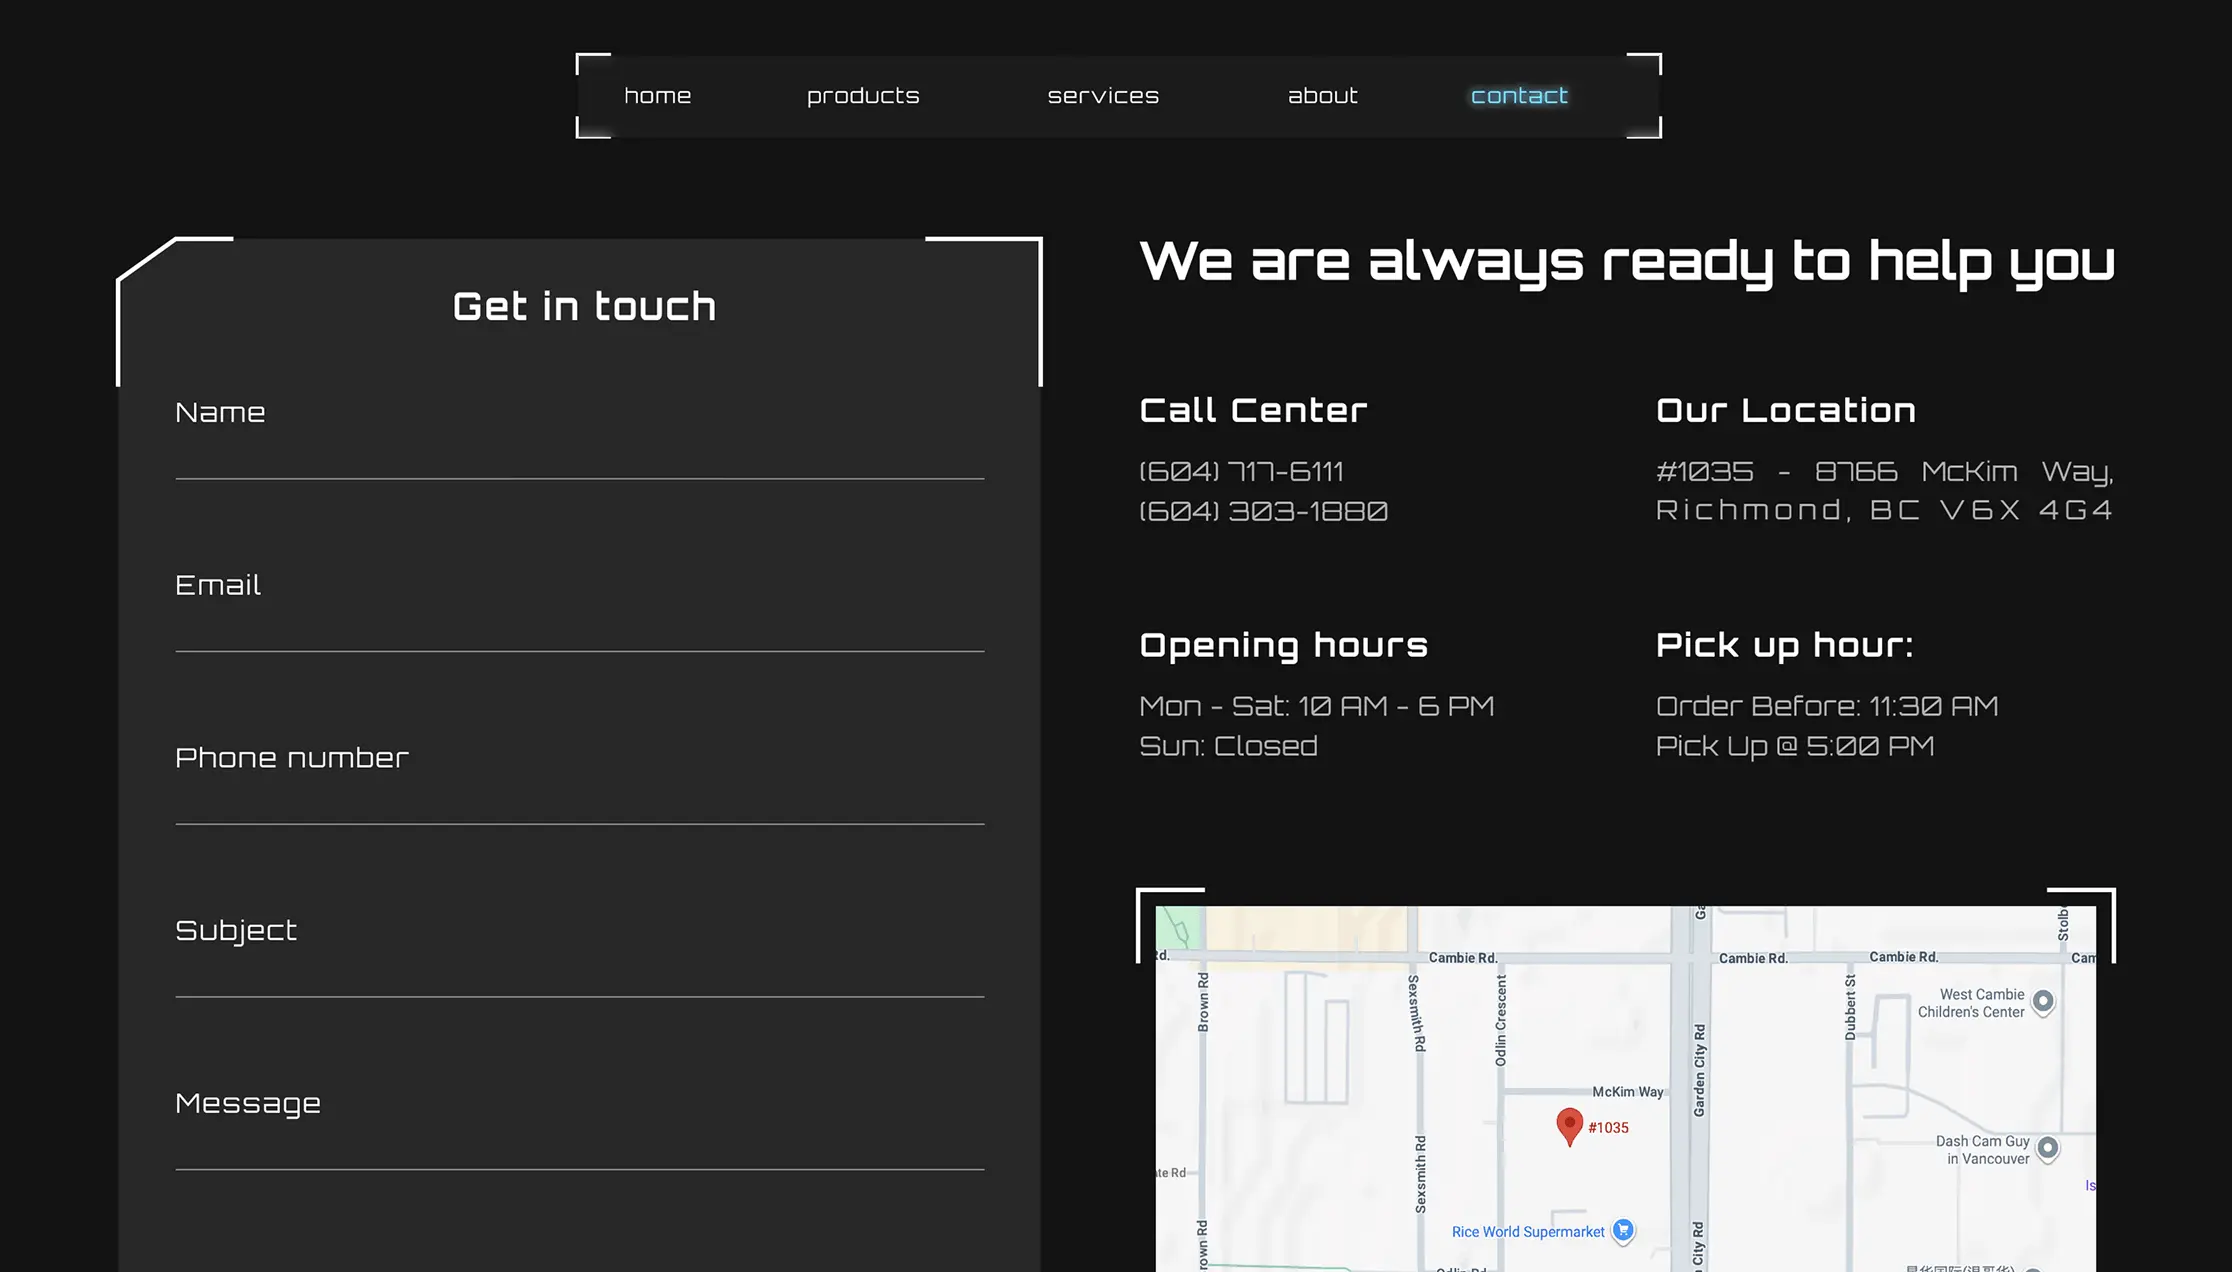
Task: Click phone number (604) 717-6111
Action: [x=1241, y=471]
